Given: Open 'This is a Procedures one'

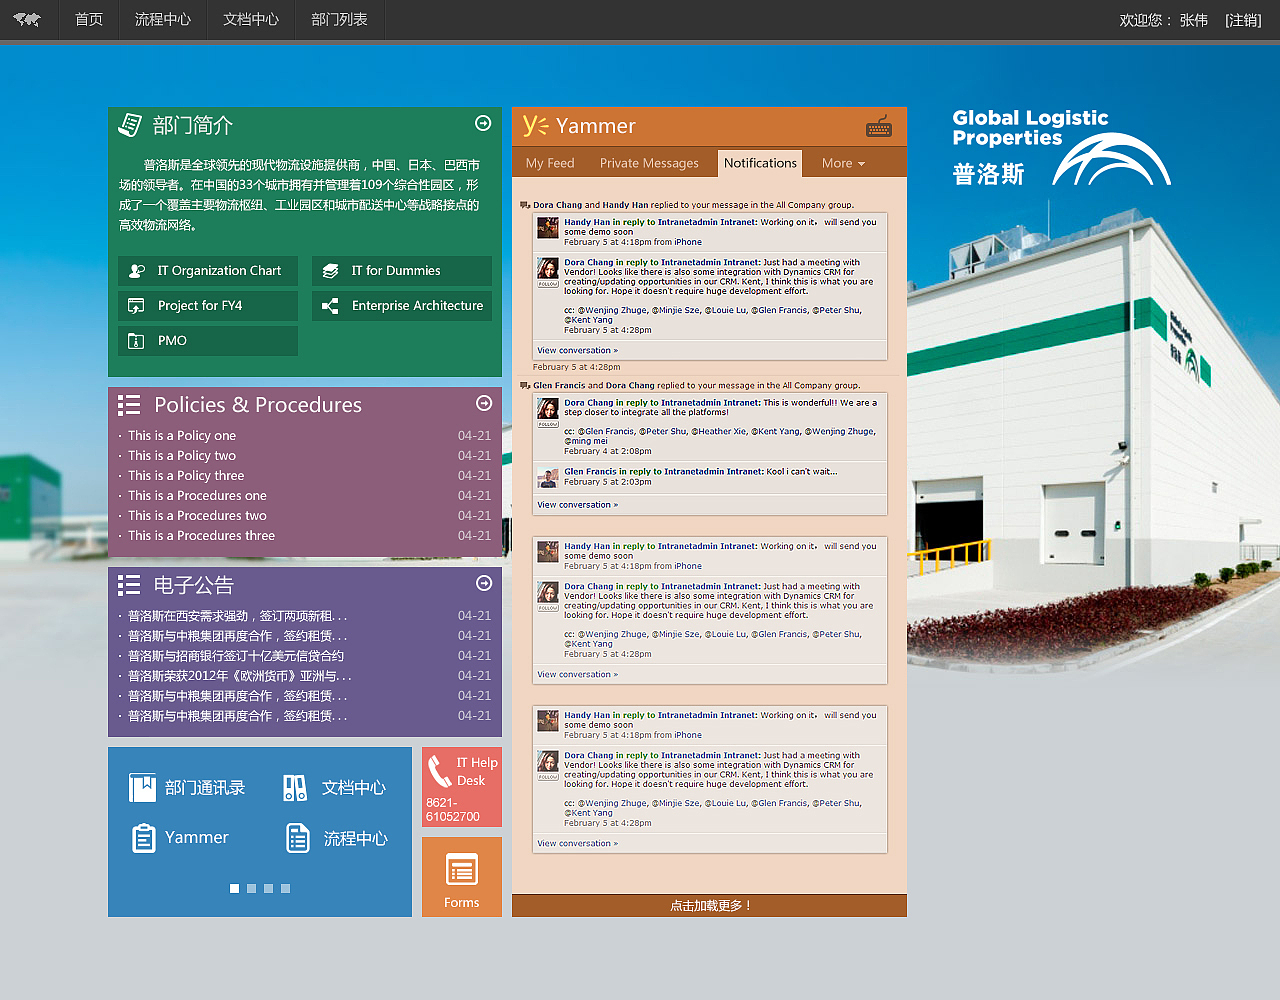Looking at the screenshot, I should click(197, 496).
